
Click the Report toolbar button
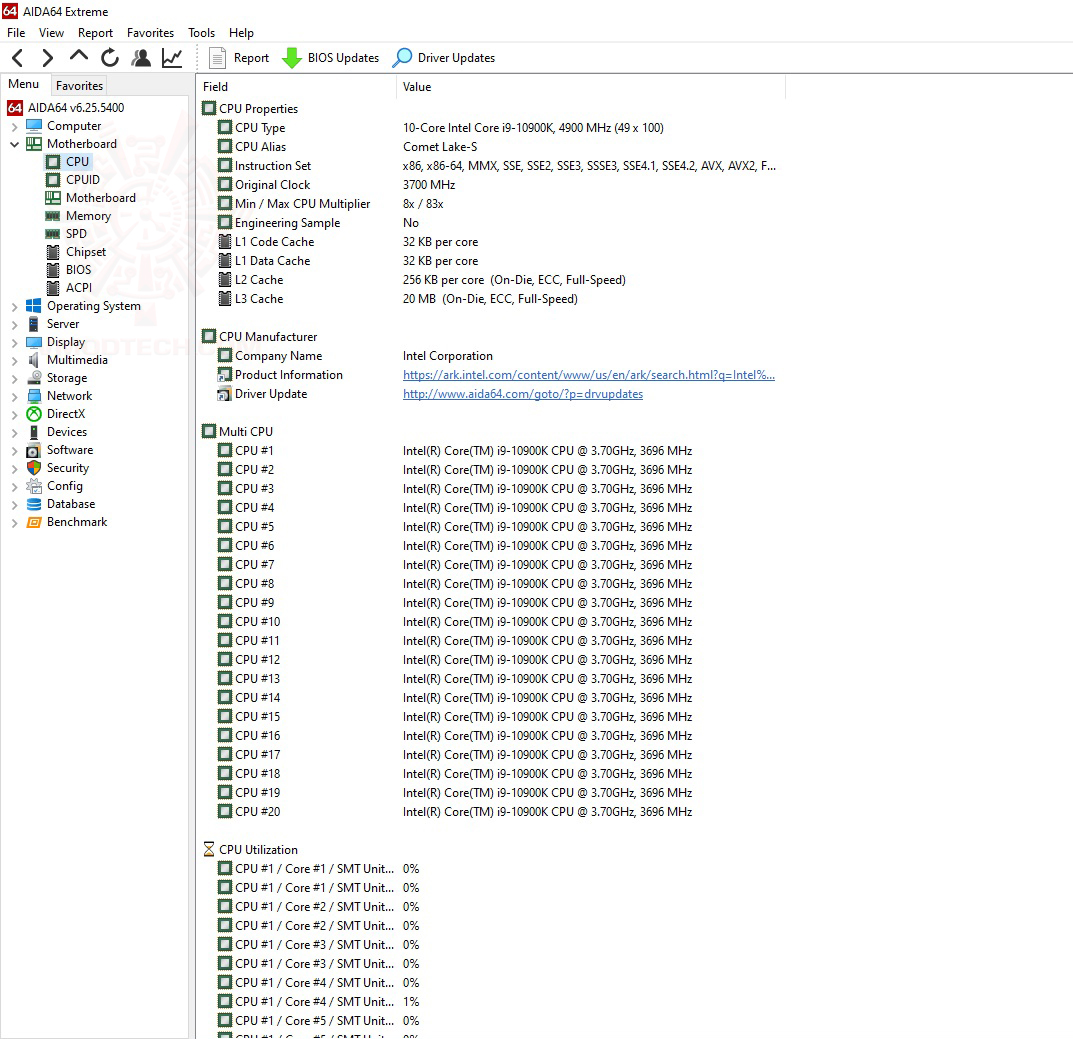239,58
